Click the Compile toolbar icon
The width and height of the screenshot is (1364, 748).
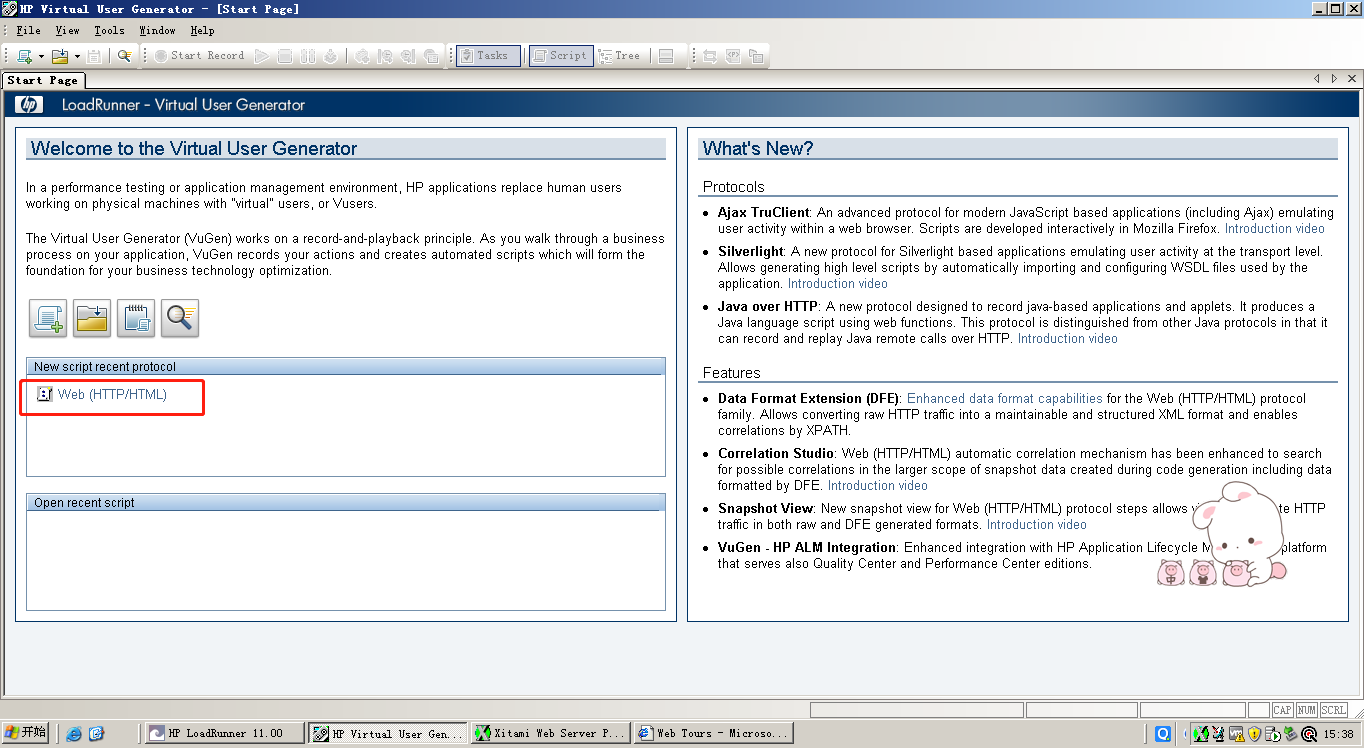click(331, 56)
